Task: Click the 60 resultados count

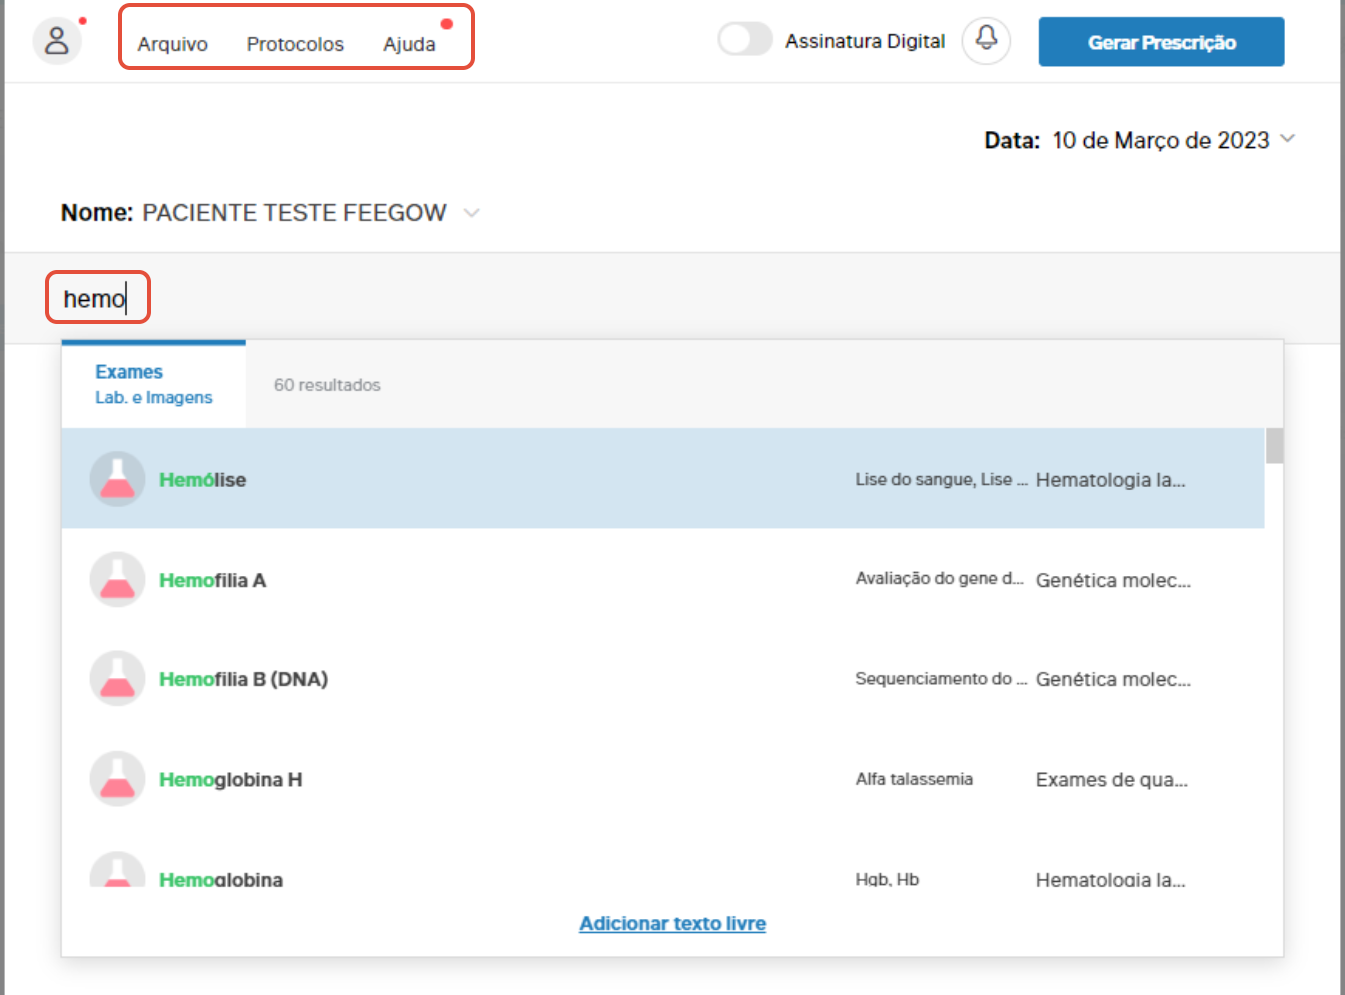Action: point(327,385)
